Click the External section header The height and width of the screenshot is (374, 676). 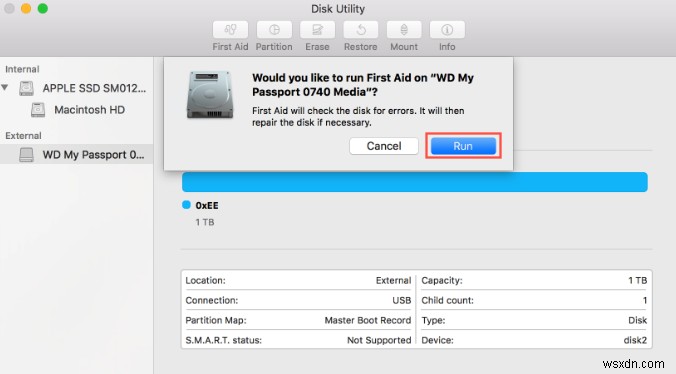click(x=23, y=136)
